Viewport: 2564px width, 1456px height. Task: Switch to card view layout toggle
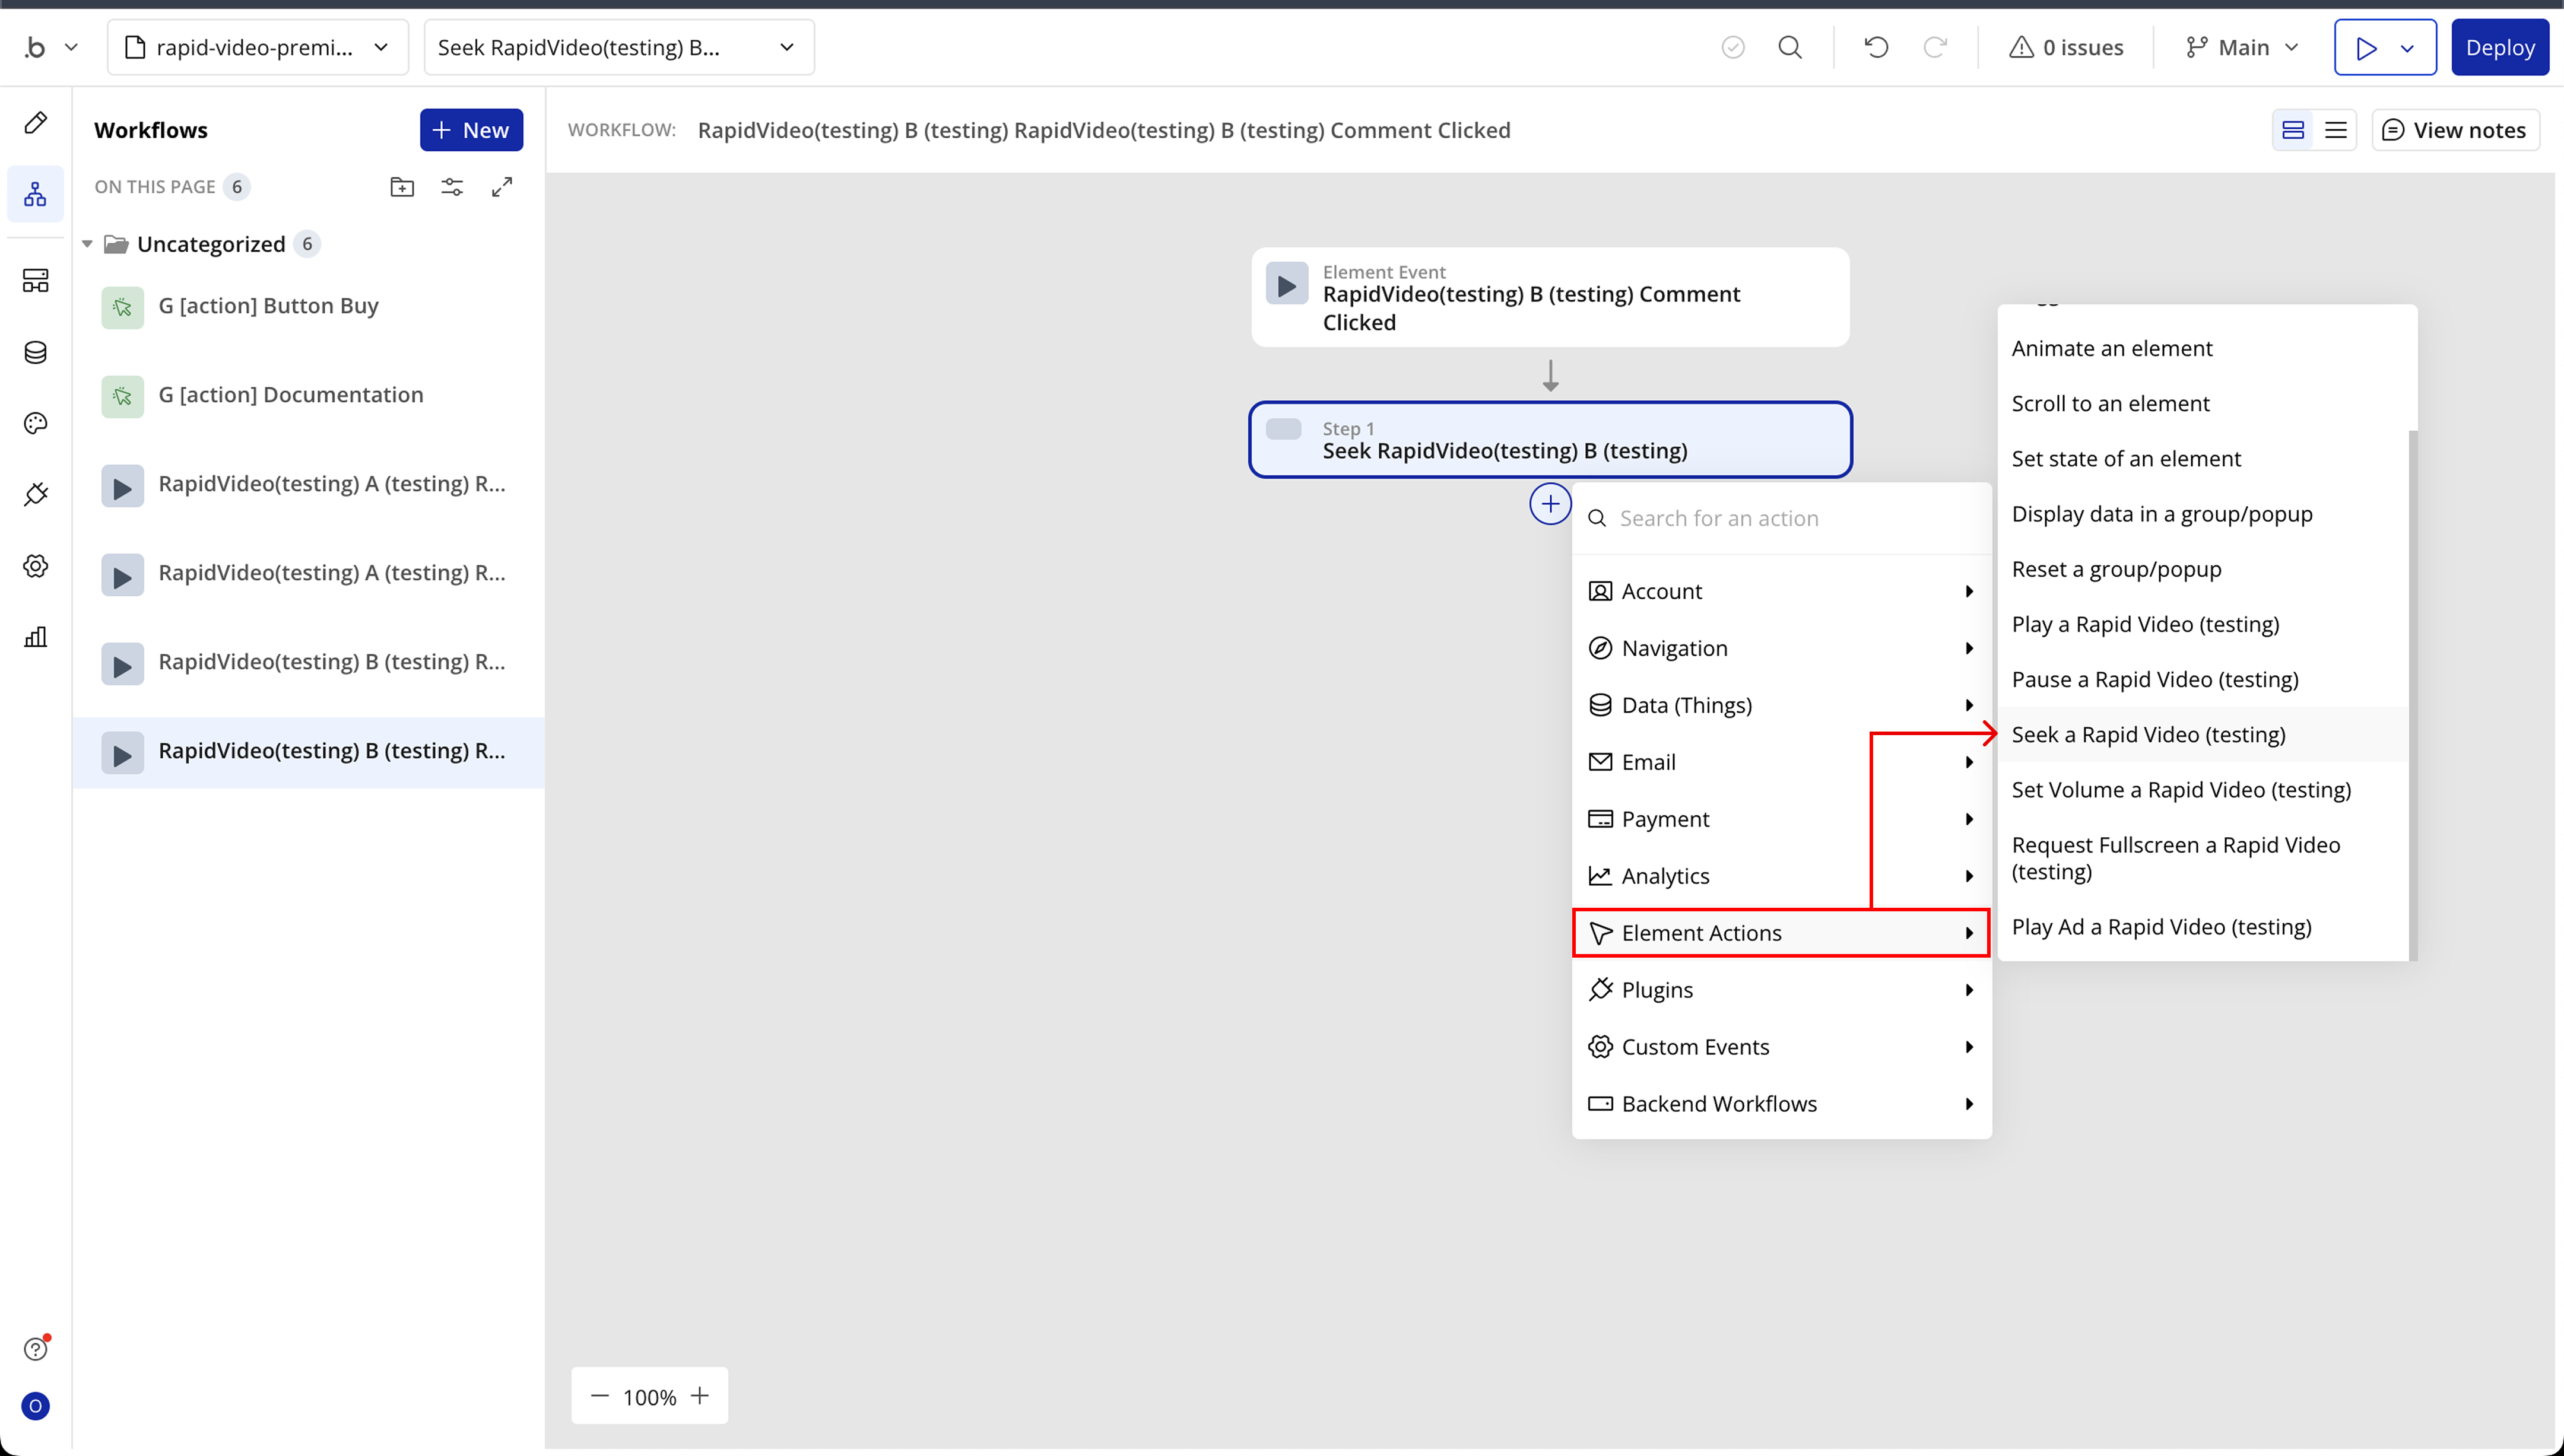click(2293, 130)
